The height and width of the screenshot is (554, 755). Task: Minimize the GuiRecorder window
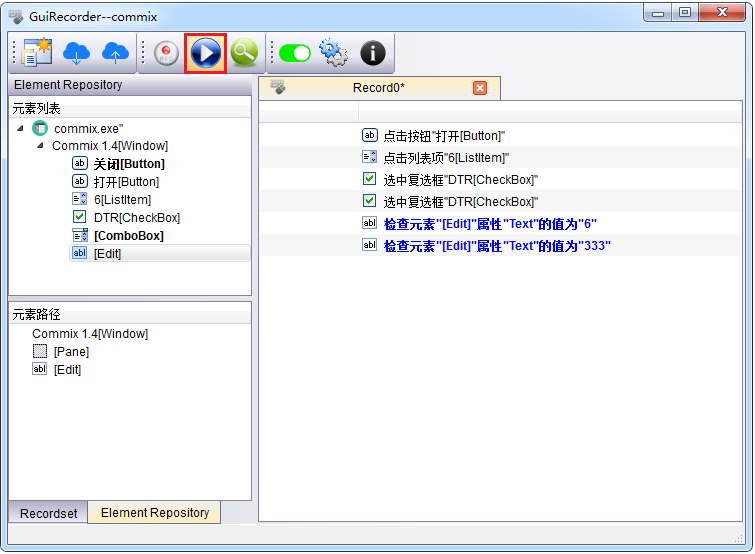click(x=658, y=13)
